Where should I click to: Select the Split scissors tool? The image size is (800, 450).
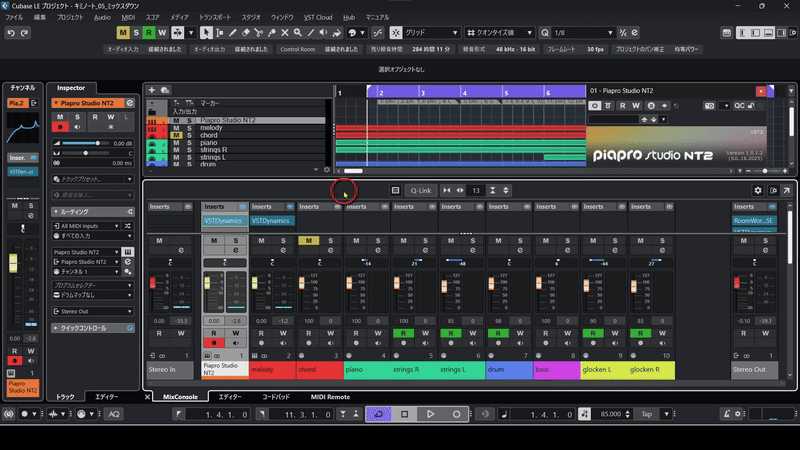pos(259,33)
